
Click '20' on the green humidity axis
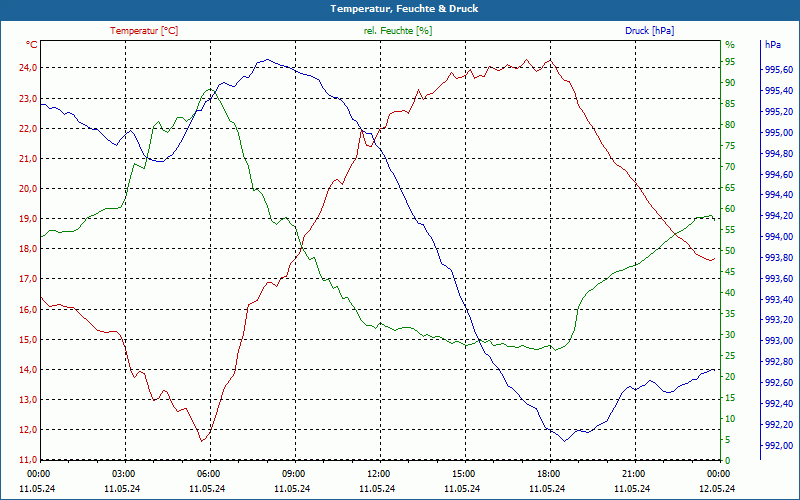point(730,377)
